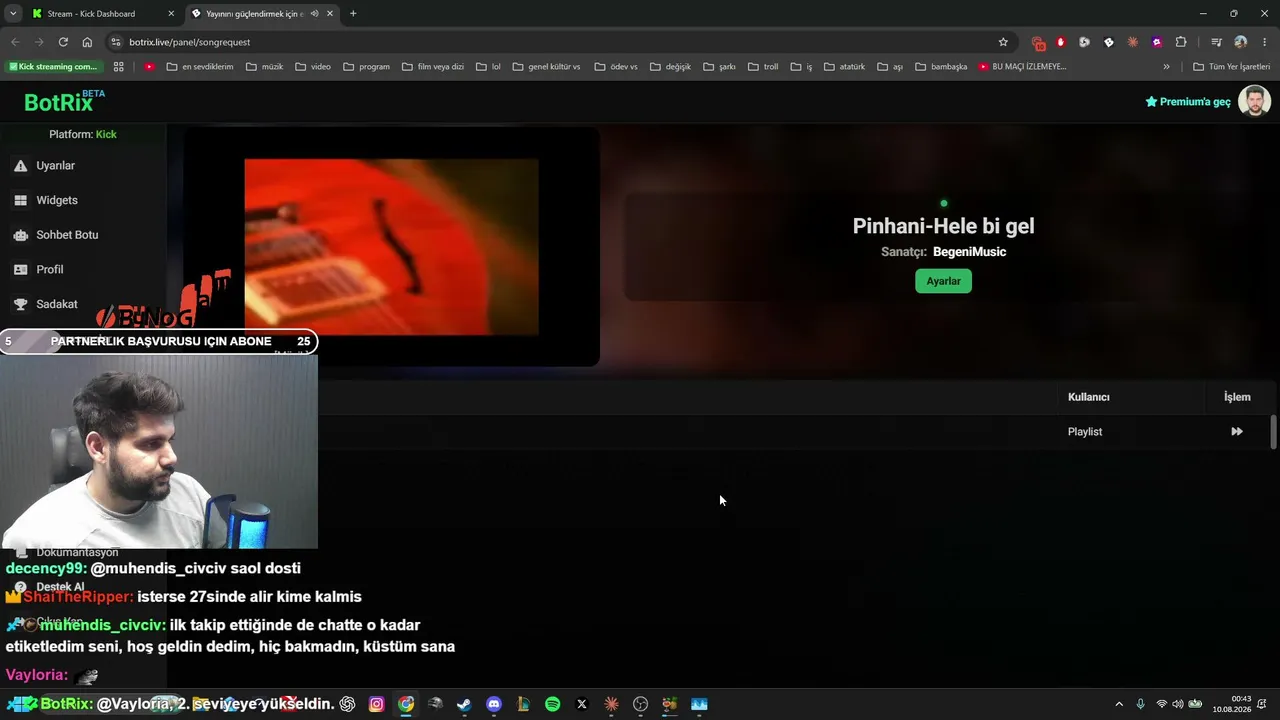Open the video bookmark folder
Screen dimensions: 1280x720
(313, 67)
